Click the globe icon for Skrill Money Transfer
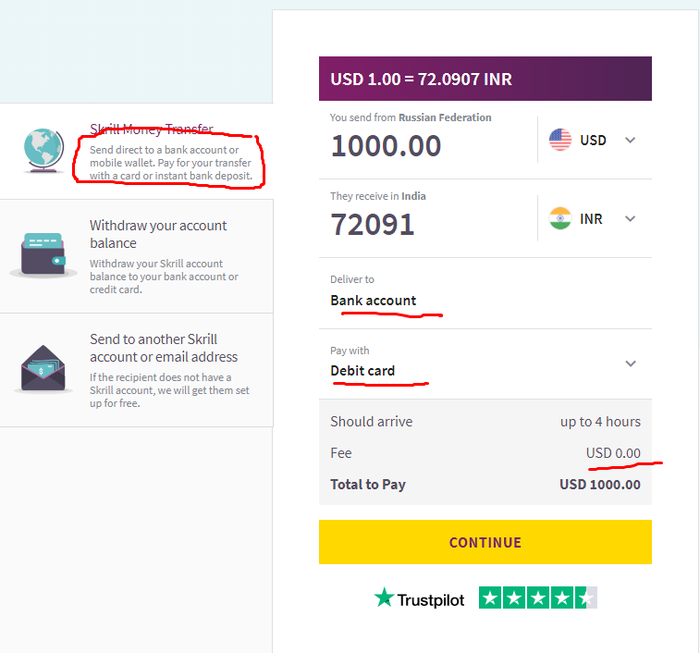 [x=43, y=152]
